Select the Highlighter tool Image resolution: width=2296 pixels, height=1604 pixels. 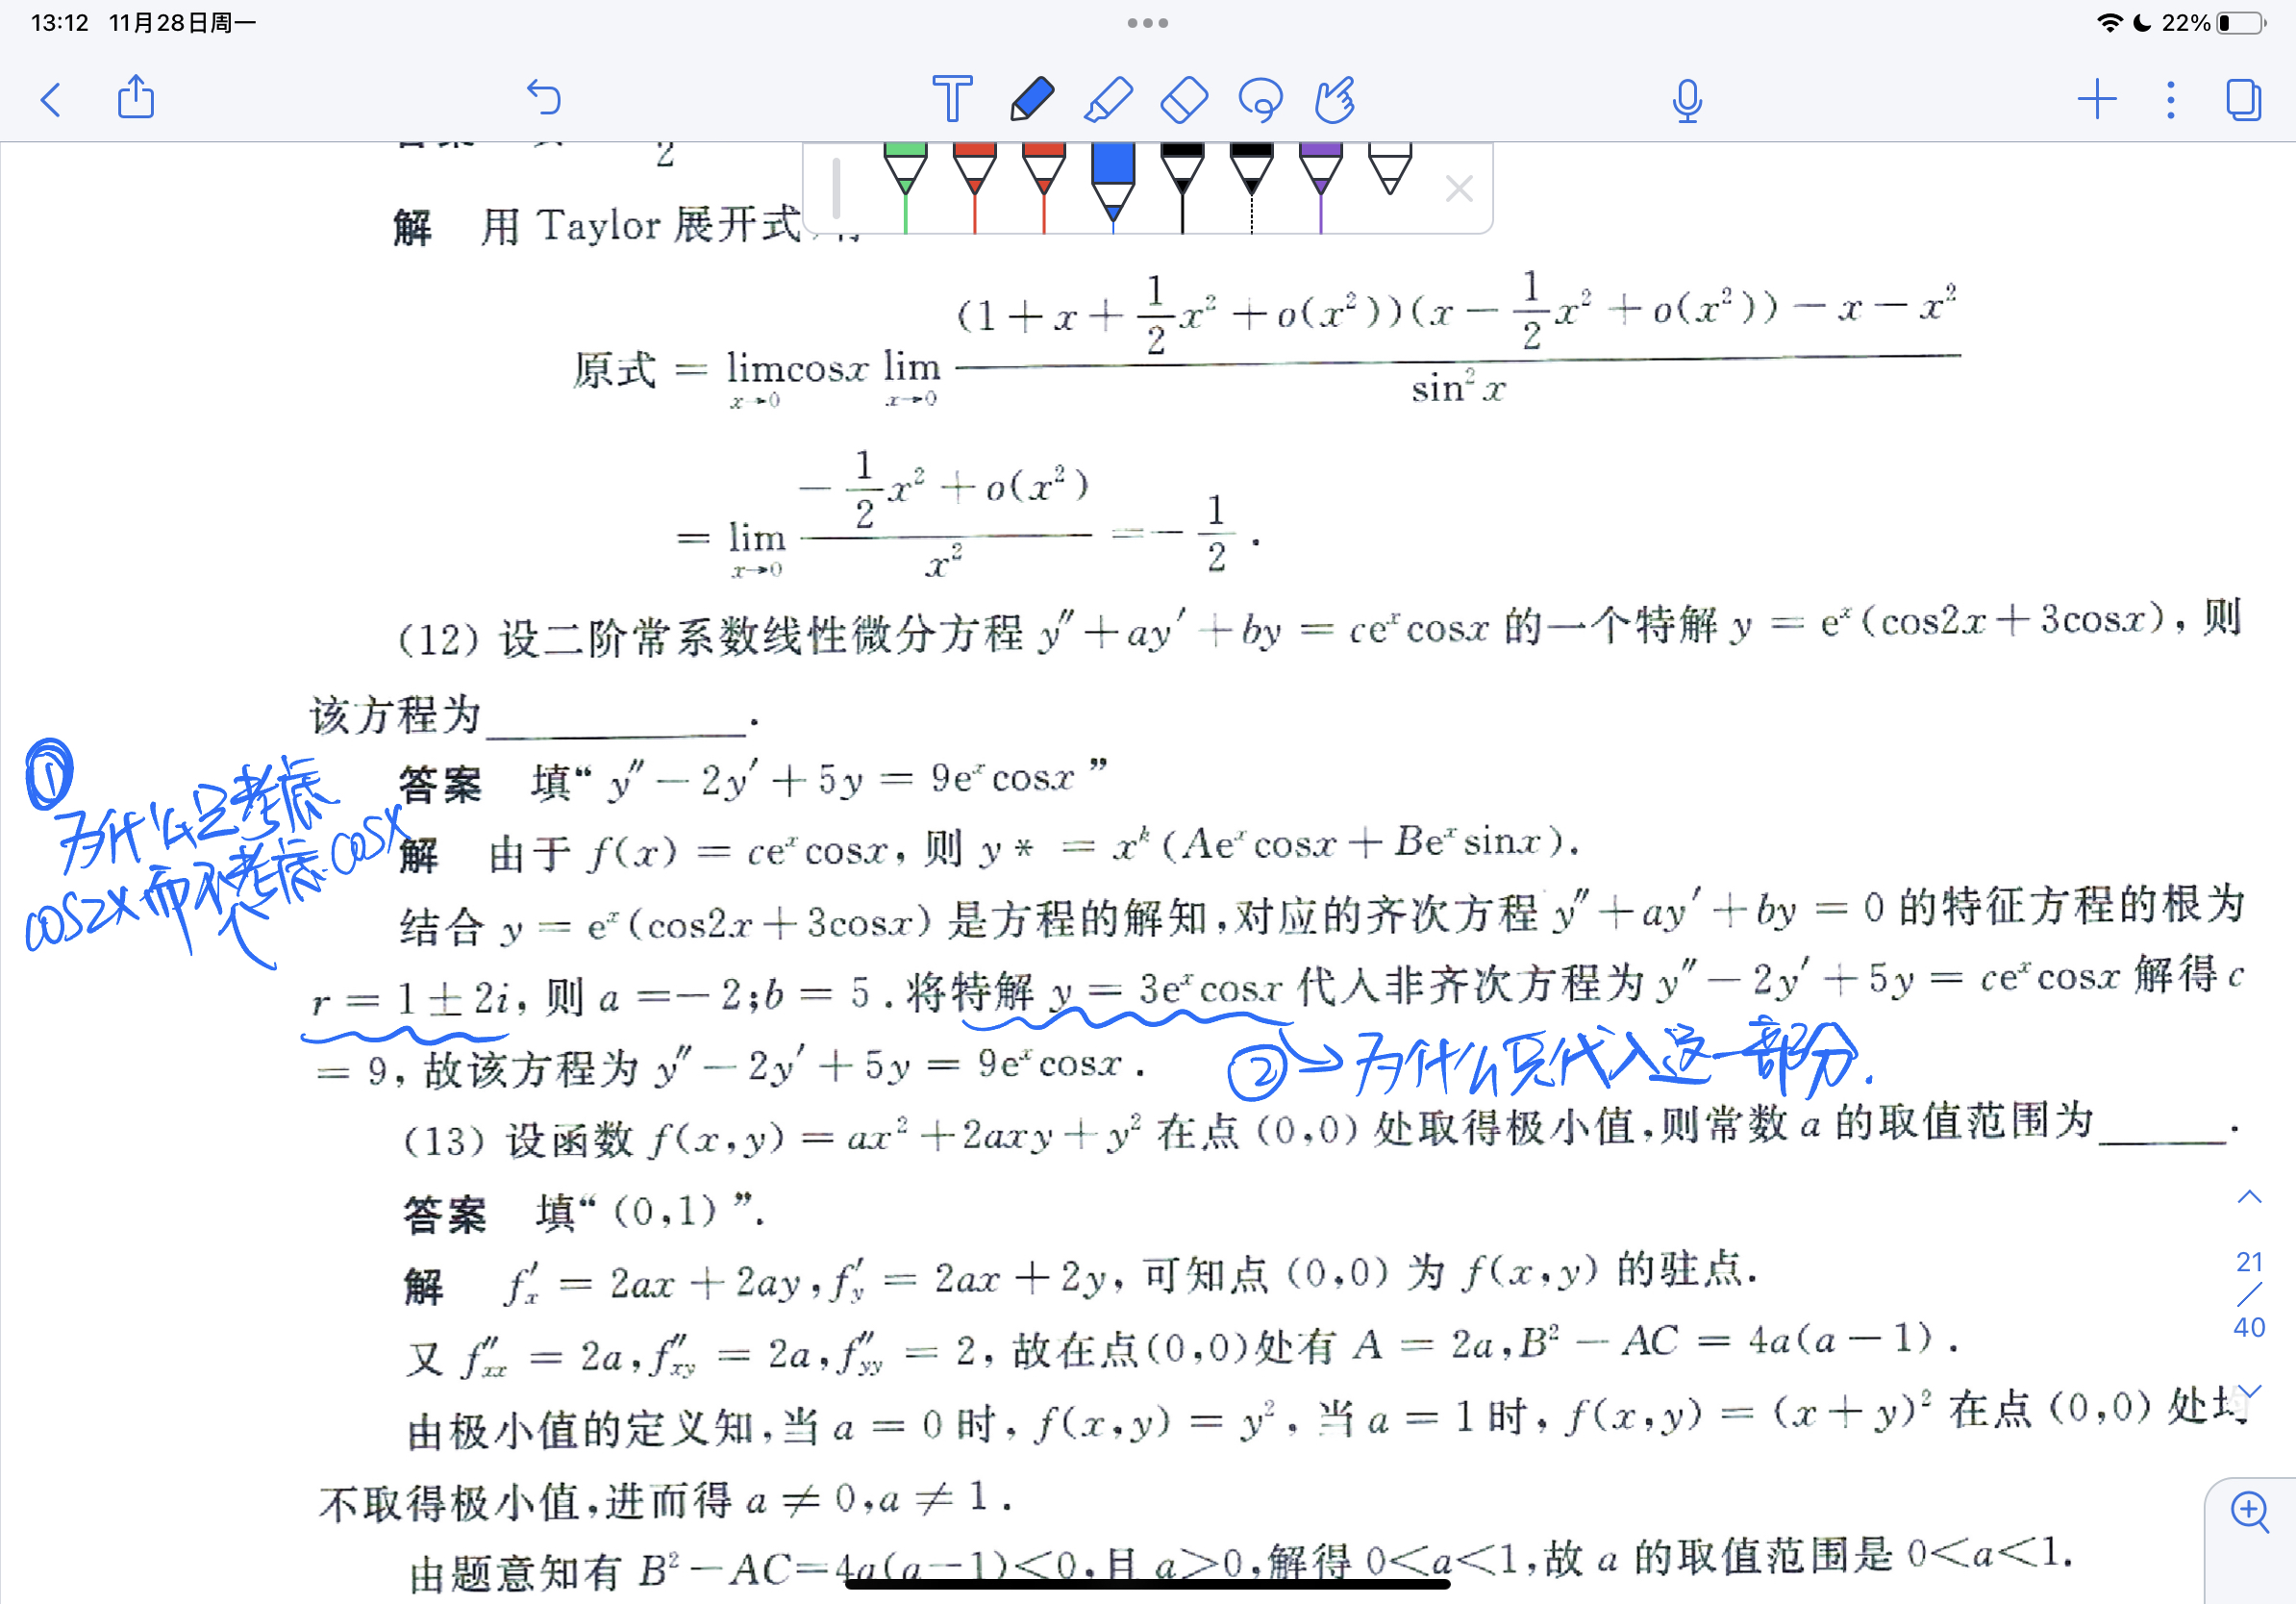(x=1107, y=99)
